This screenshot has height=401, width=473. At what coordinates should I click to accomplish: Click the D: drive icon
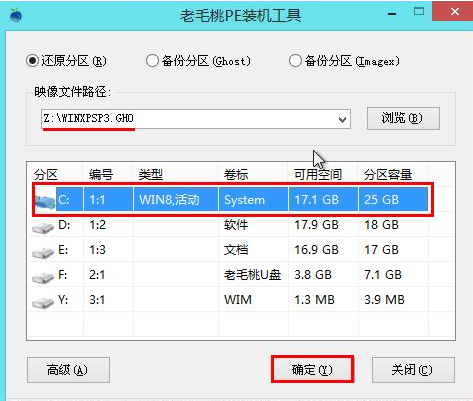43,228
